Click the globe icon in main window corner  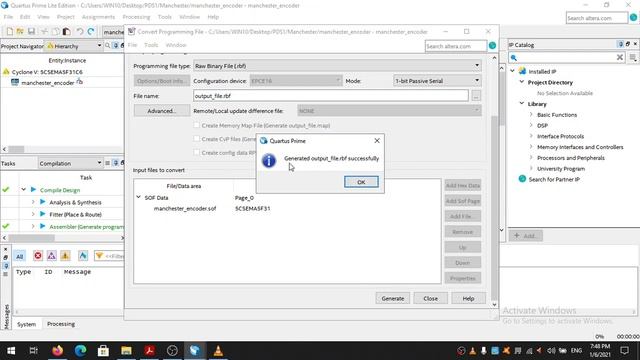coord(633,18)
